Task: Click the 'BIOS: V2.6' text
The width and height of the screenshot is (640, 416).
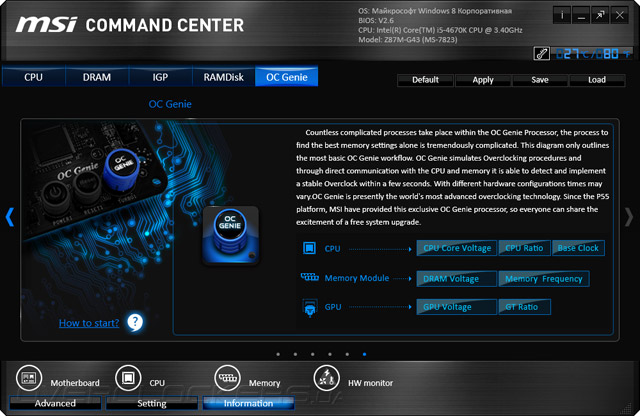Action: pyautogui.click(x=376, y=20)
